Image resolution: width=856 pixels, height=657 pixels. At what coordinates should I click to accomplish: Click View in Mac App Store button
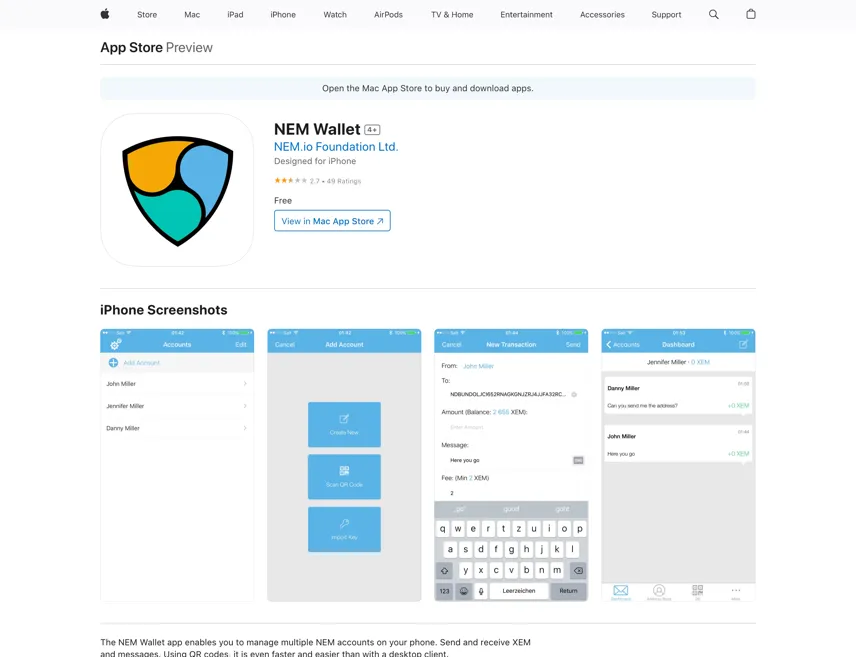pyautogui.click(x=332, y=221)
